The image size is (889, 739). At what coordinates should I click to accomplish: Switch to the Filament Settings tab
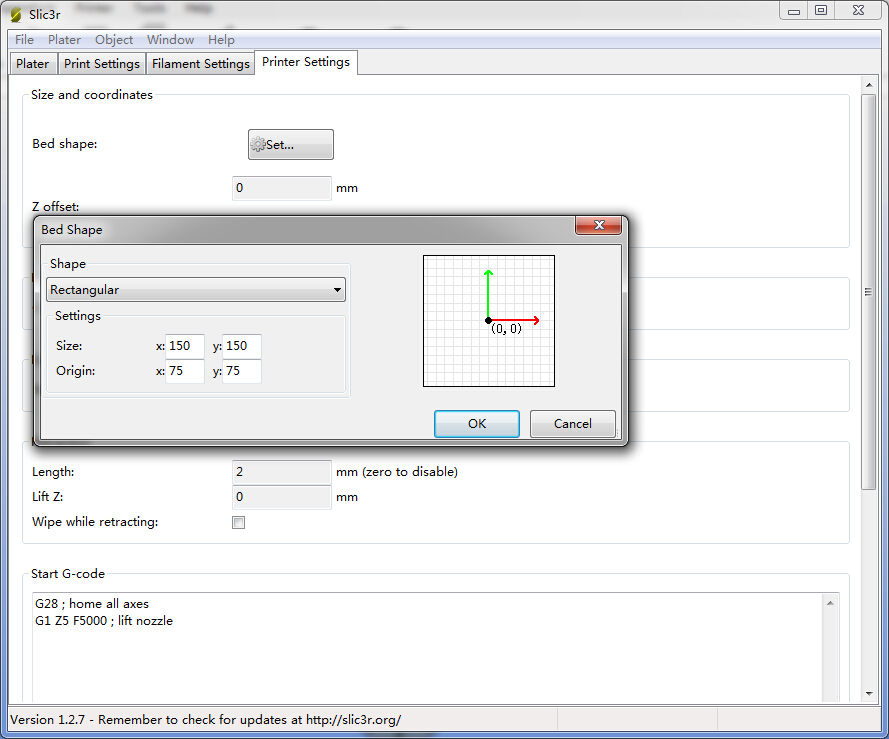pos(201,64)
